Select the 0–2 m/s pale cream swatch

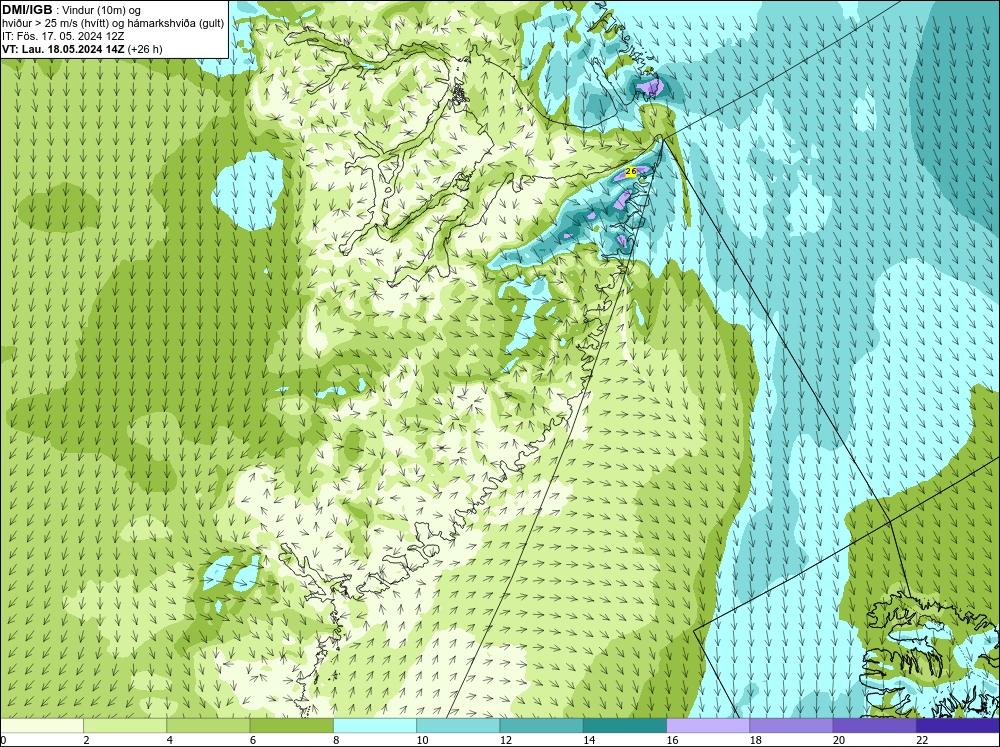pos(41,726)
